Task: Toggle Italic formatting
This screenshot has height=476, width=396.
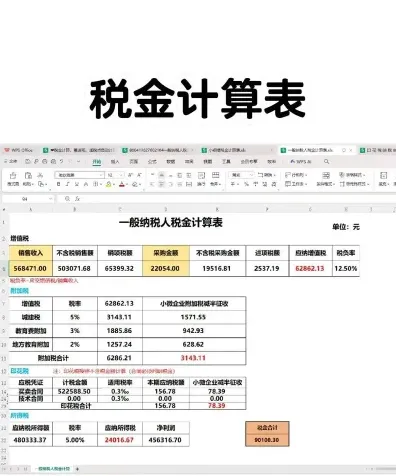Action: 68,184
